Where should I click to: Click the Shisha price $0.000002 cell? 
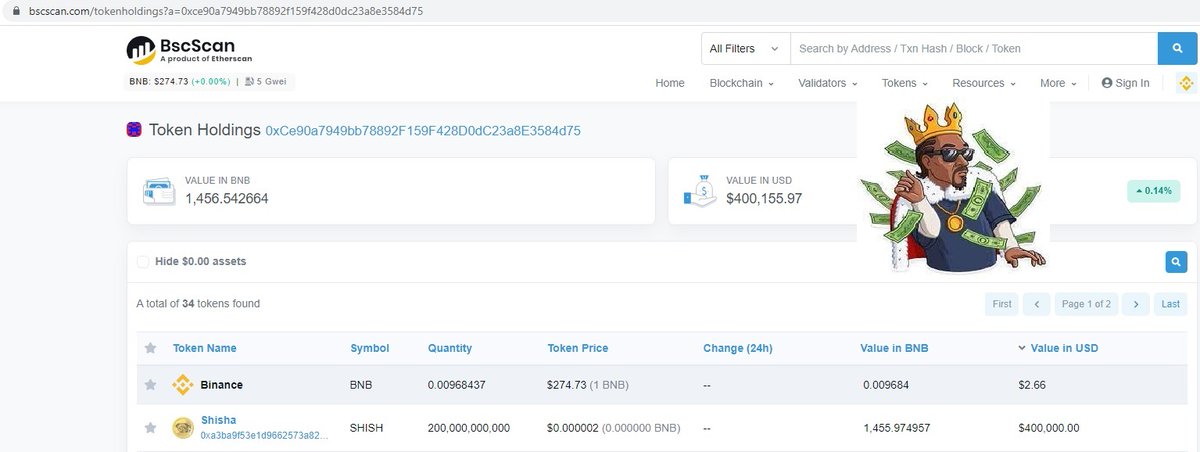tap(614, 428)
